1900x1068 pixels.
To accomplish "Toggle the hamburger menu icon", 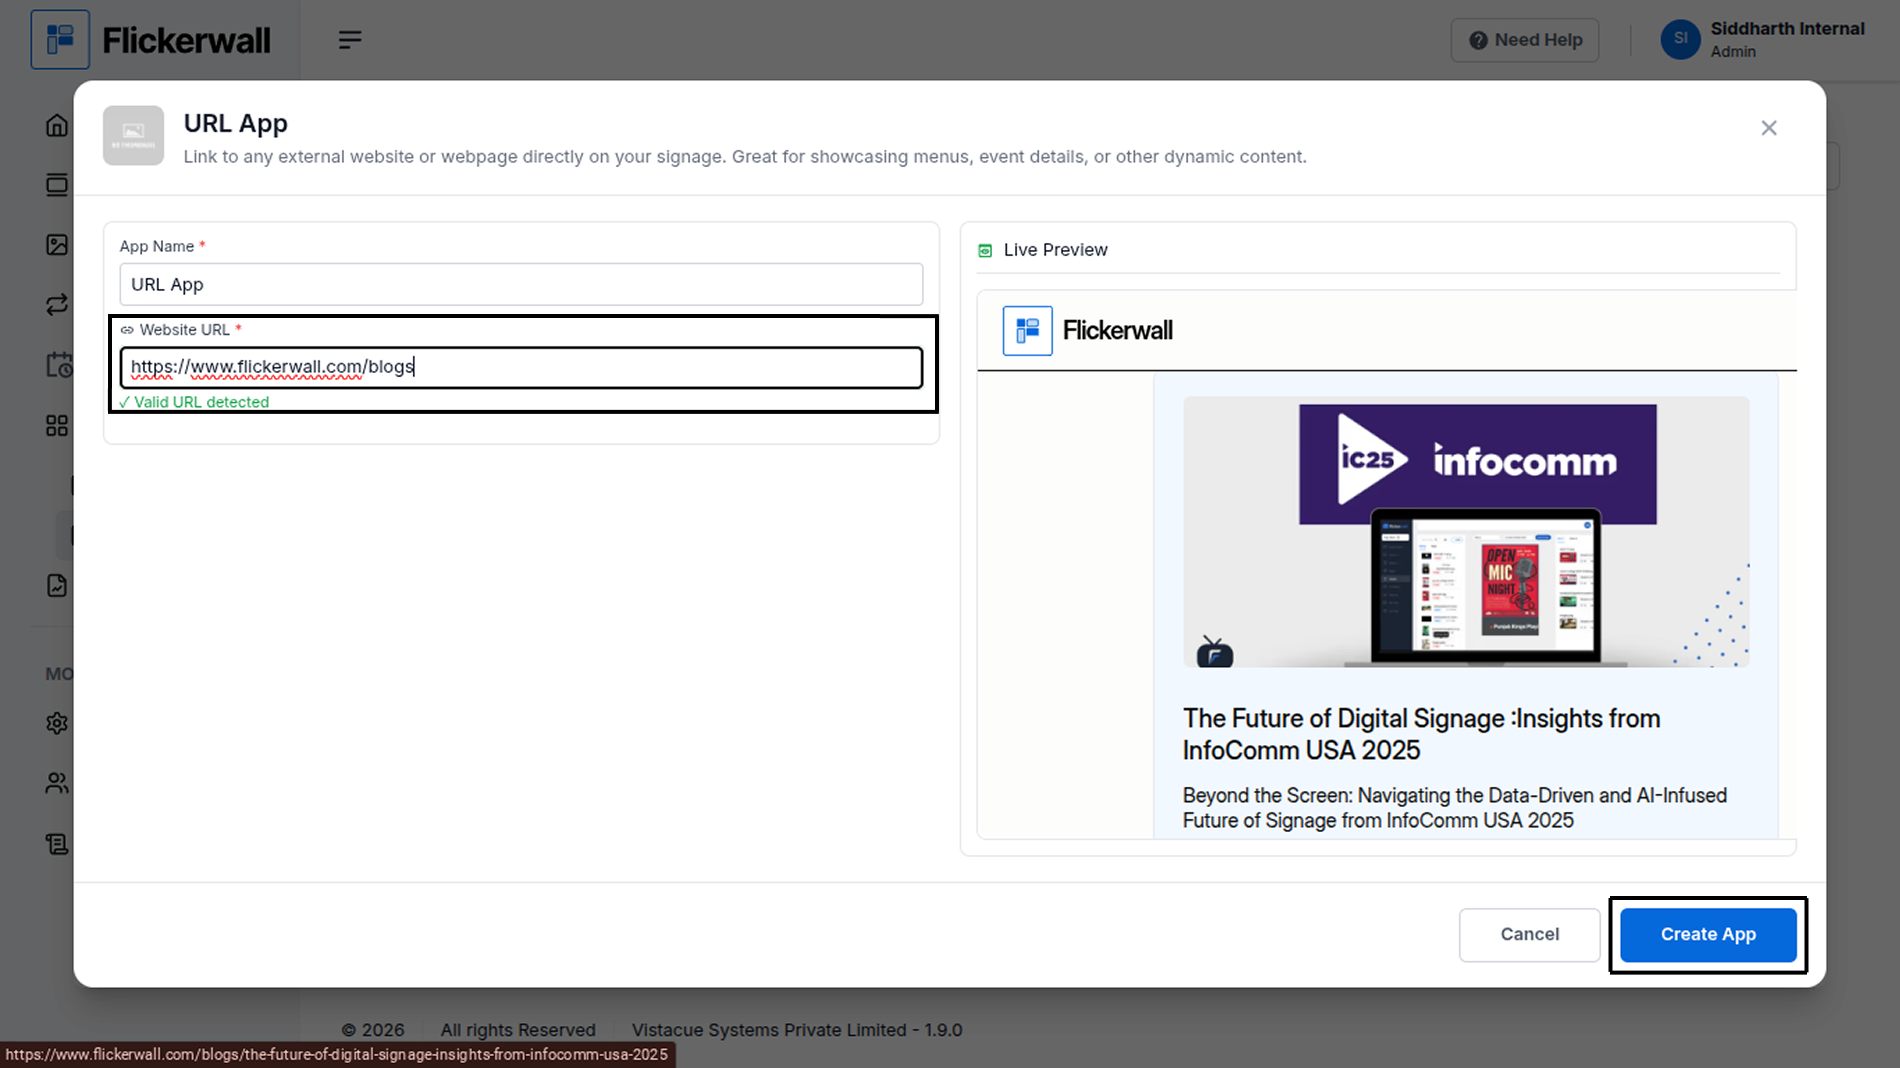I will tap(350, 40).
